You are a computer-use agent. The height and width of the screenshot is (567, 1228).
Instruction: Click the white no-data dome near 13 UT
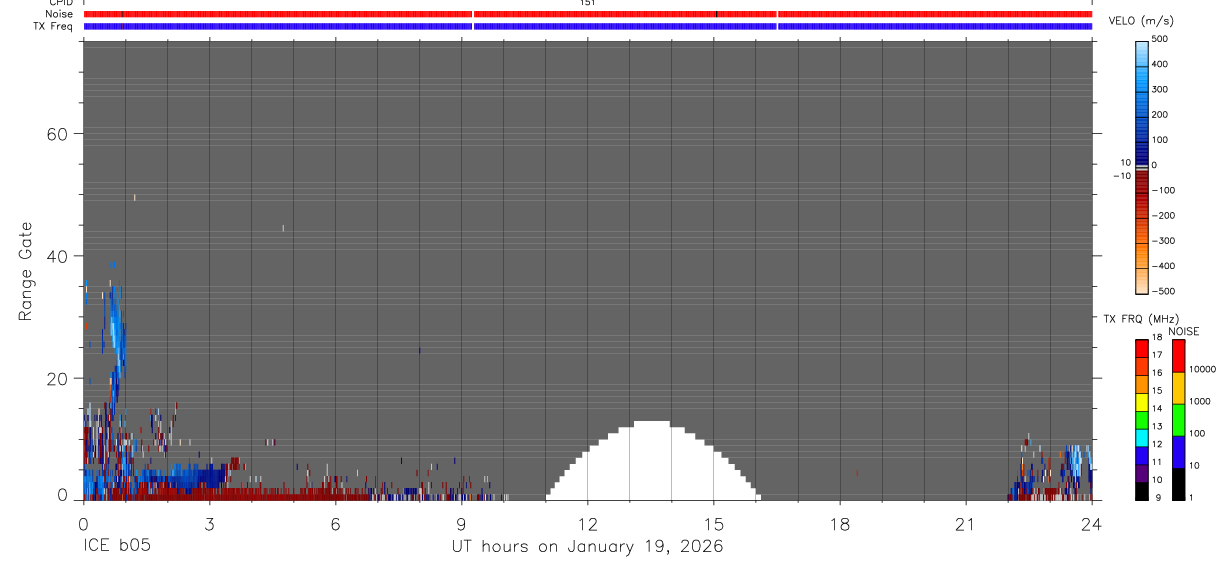tap(652, 465)
